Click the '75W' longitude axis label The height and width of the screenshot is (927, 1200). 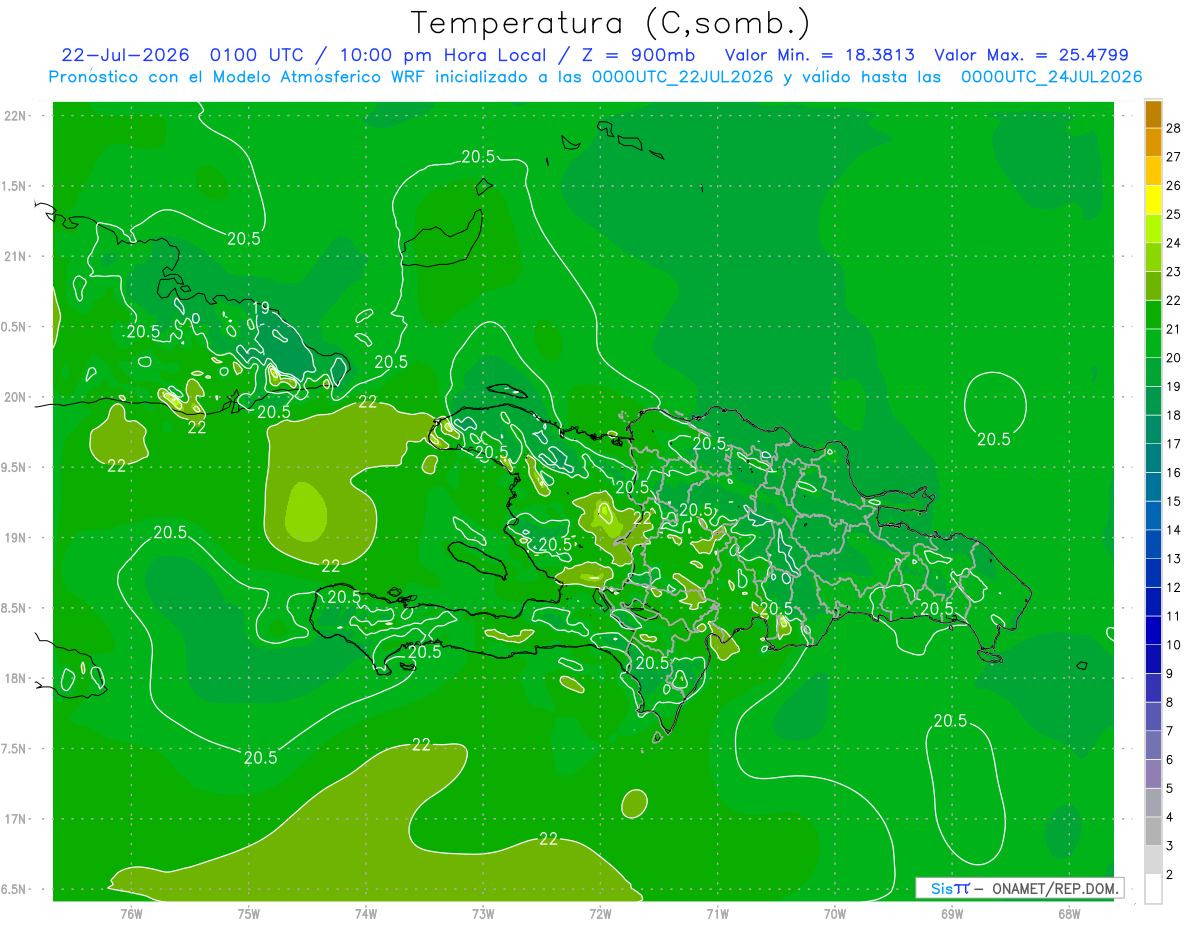pyautogui.click(x=249, y=914)
